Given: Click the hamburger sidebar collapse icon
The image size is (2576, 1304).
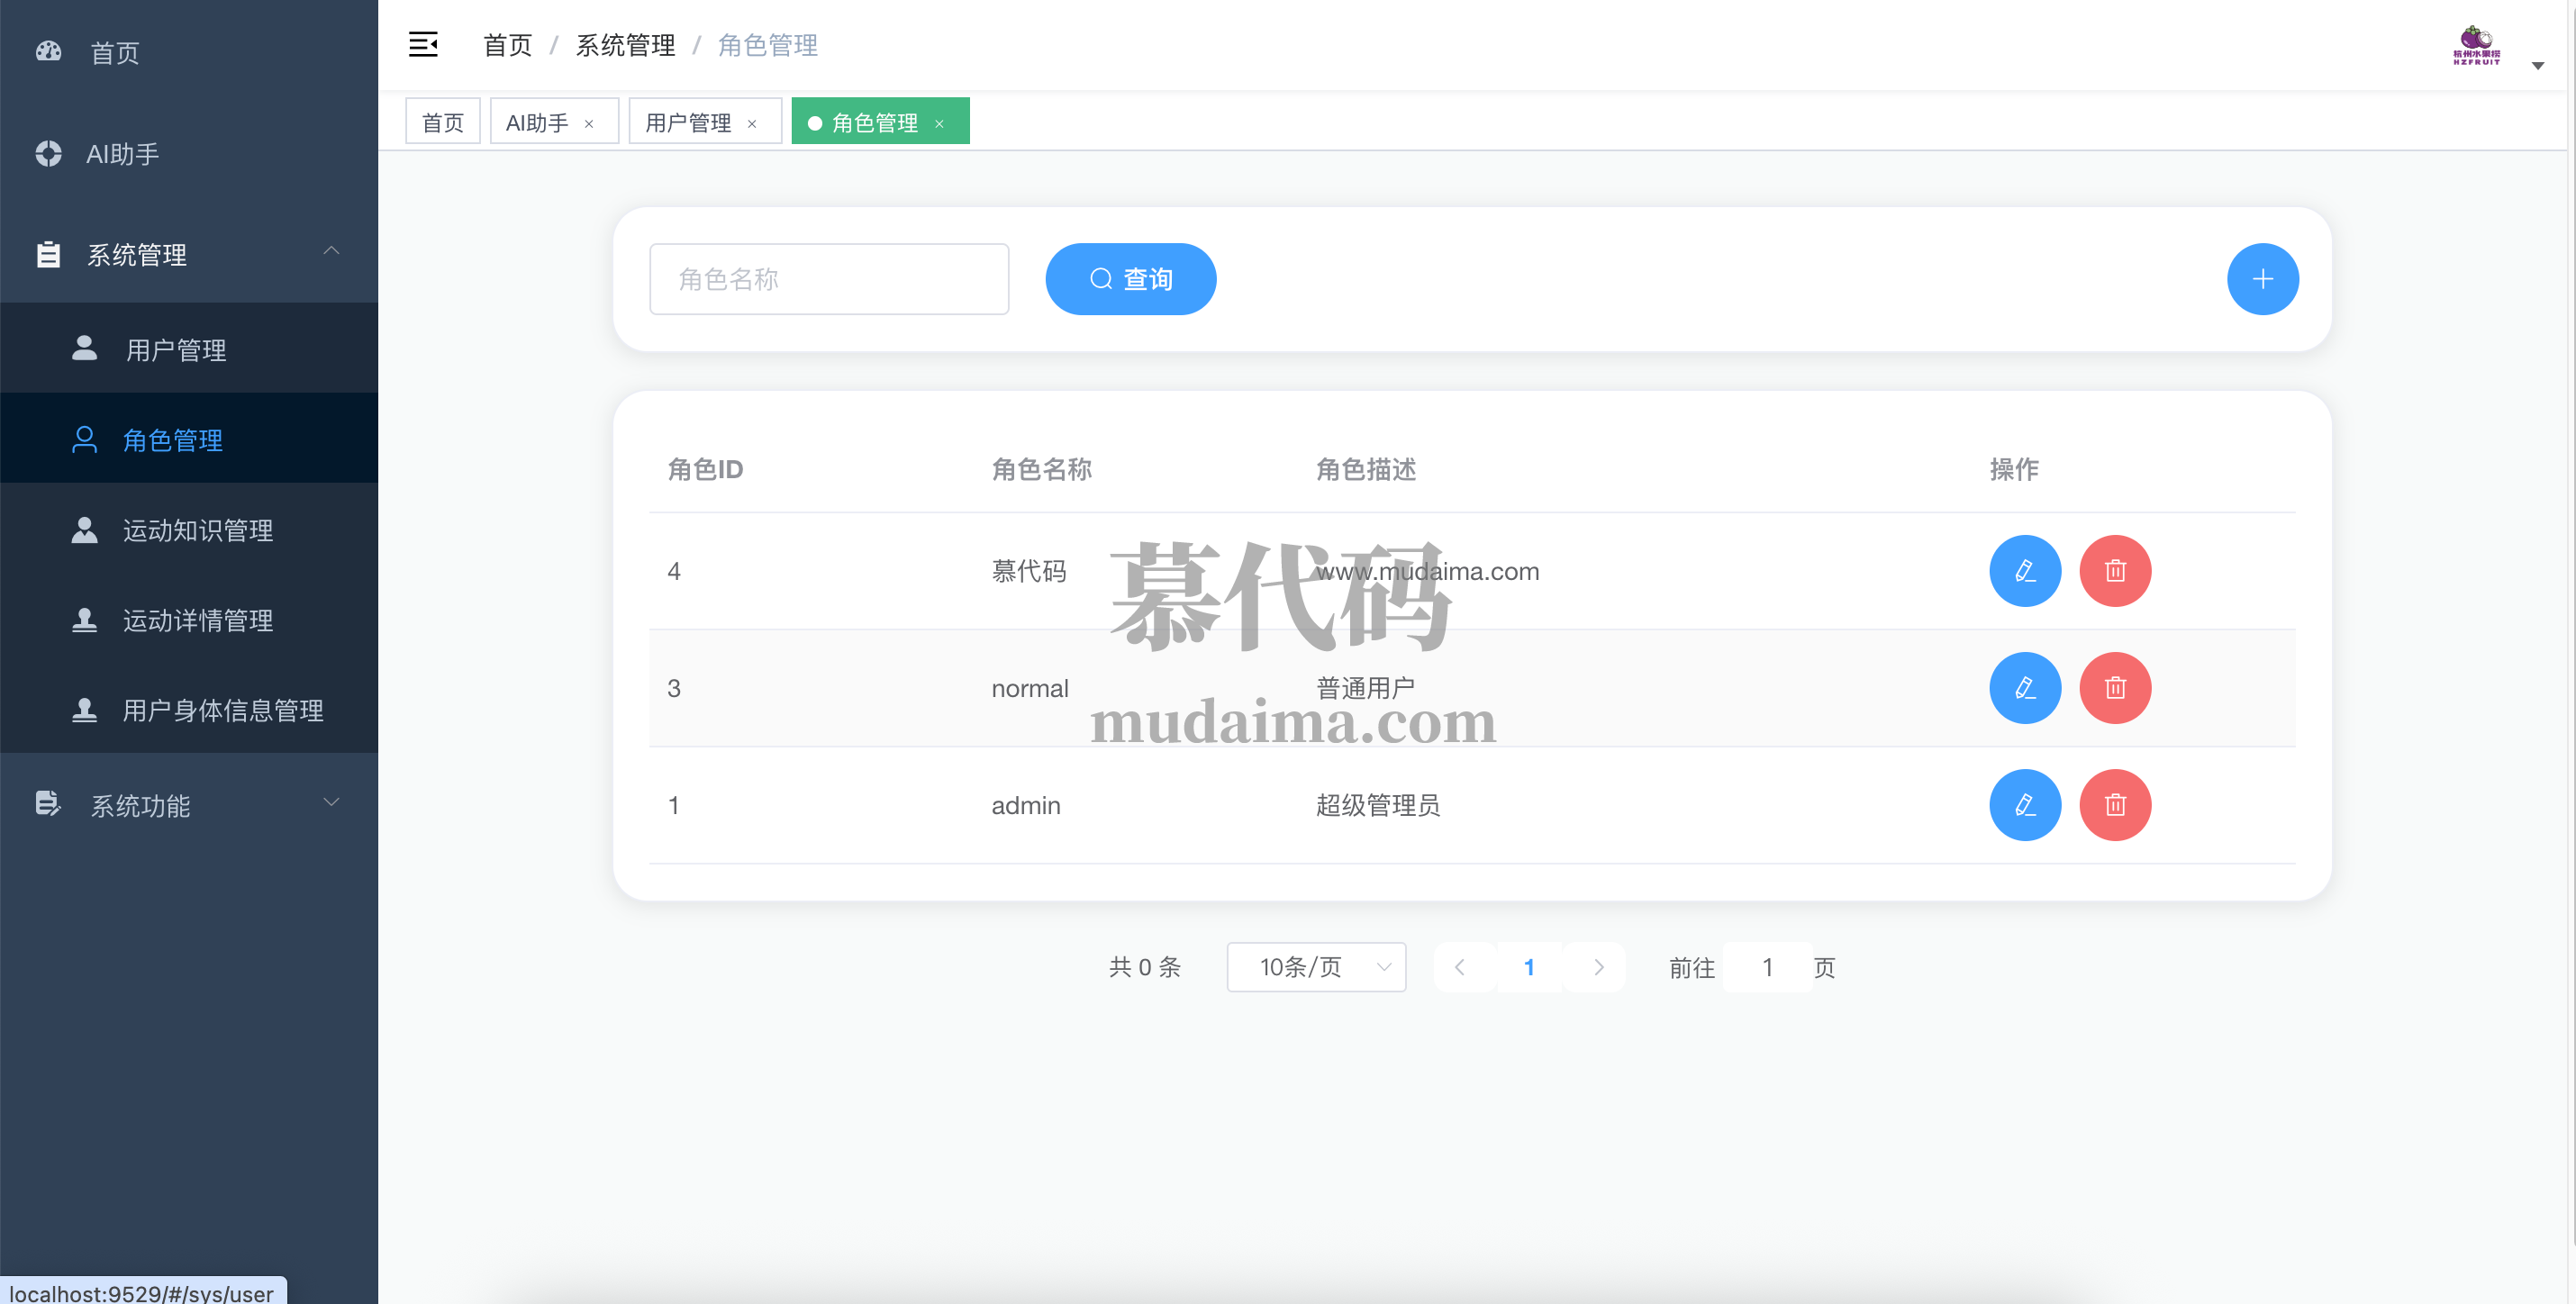Looking at the screenshot, I should click(423, 45).
